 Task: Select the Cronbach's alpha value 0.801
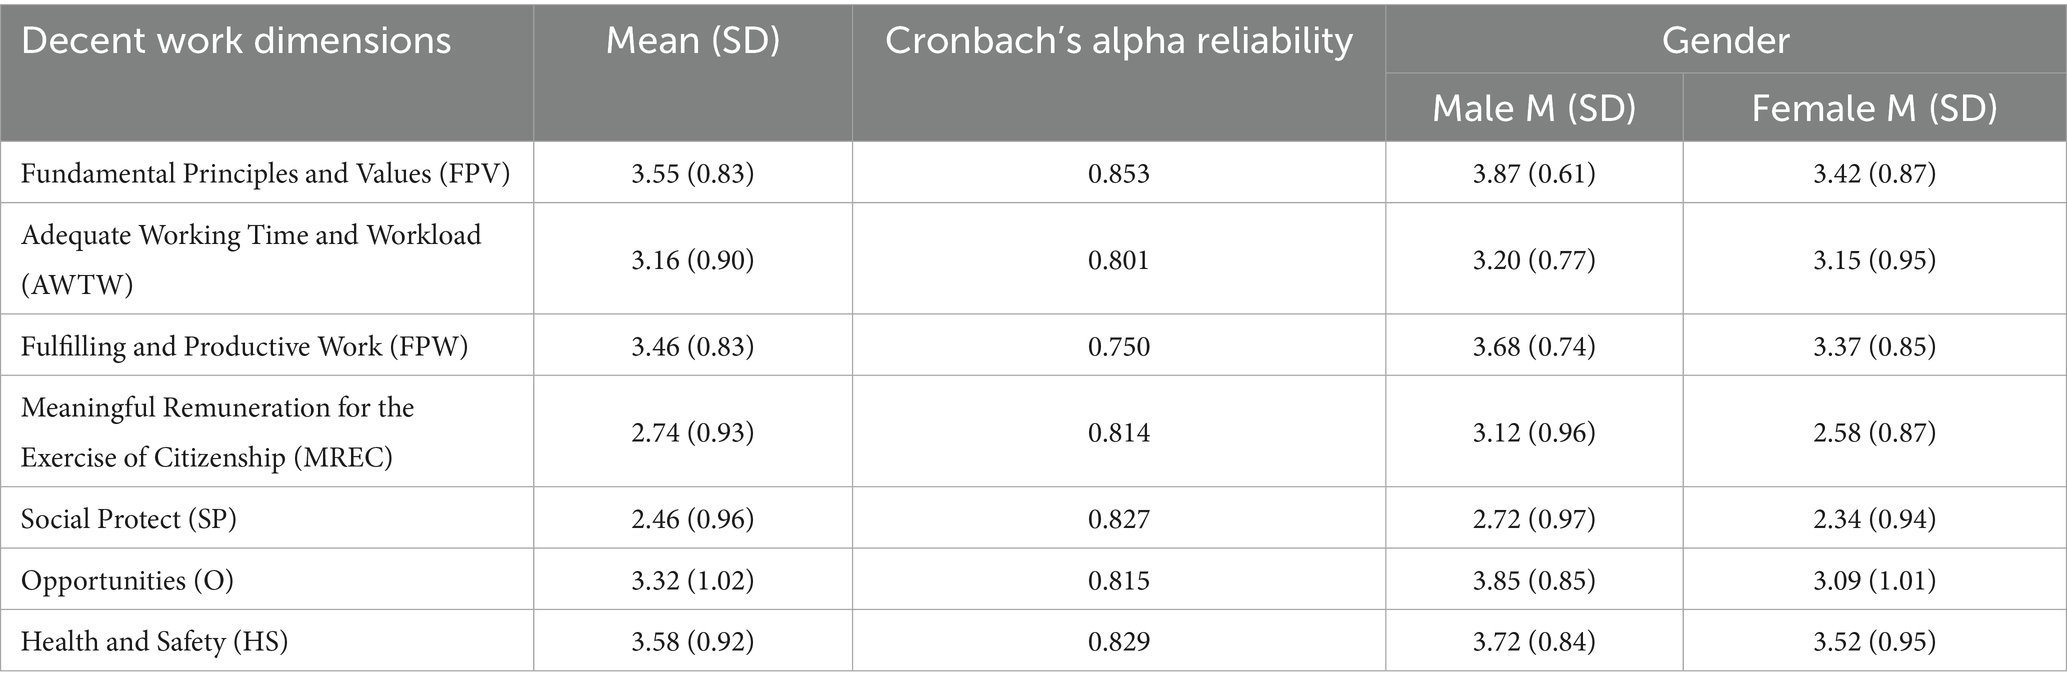click(x=1118, y=260)
